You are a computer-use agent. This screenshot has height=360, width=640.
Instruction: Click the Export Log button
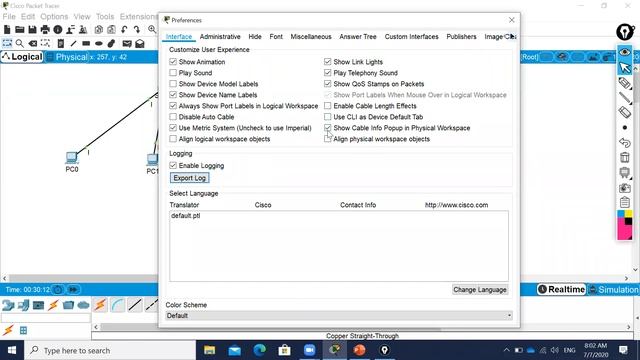[189, 178]
